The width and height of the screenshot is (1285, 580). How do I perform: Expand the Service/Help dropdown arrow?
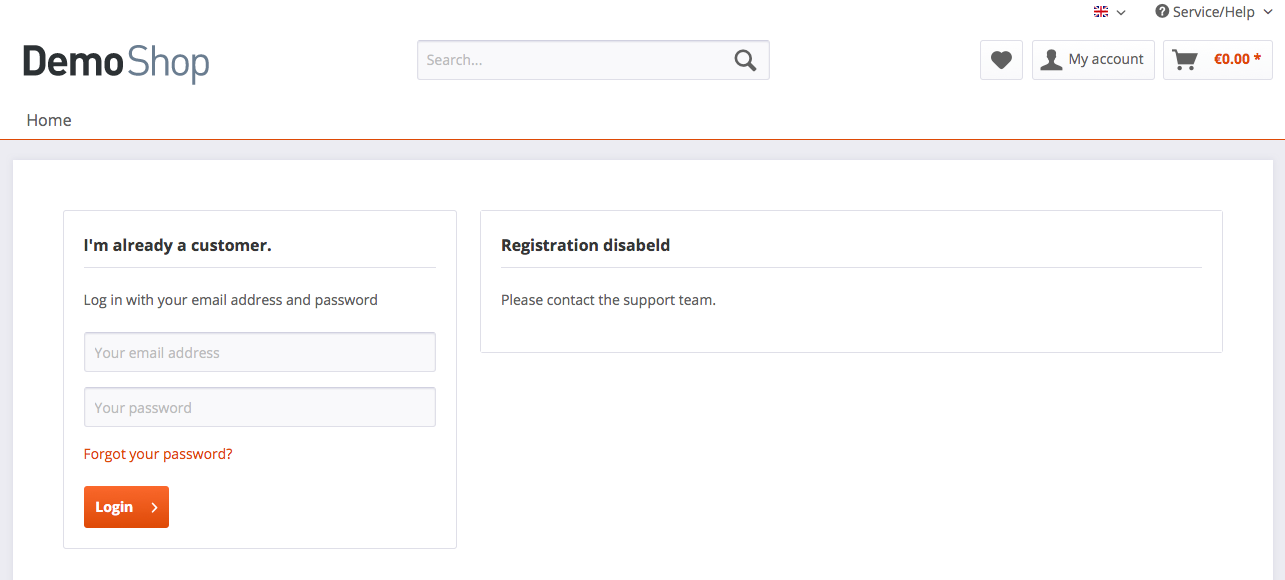pos(1267,12)
